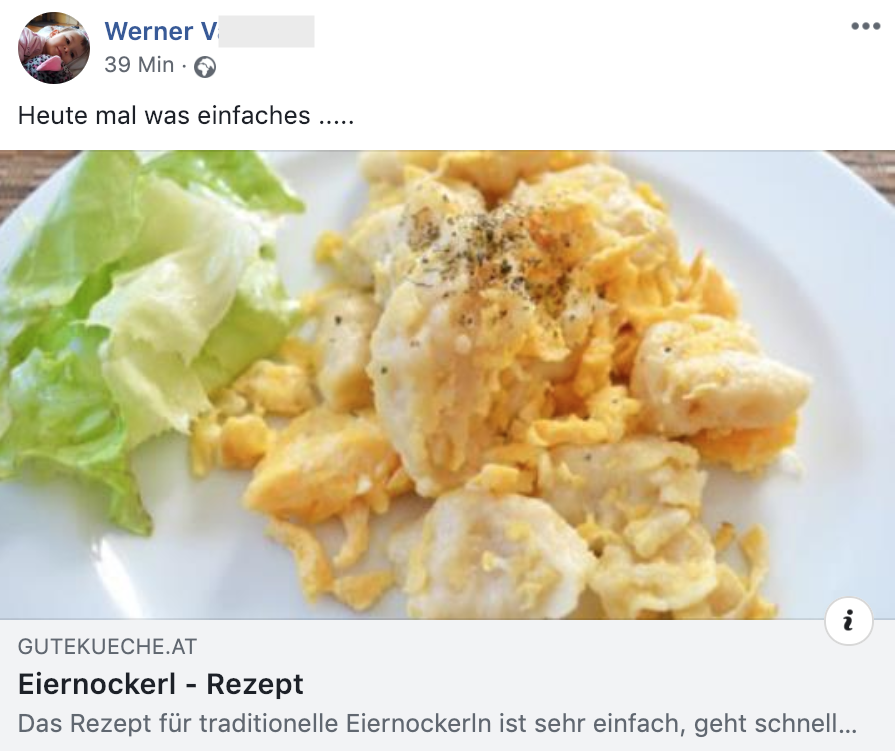Click the word 'Werner' in the author name

pos(149,31)
